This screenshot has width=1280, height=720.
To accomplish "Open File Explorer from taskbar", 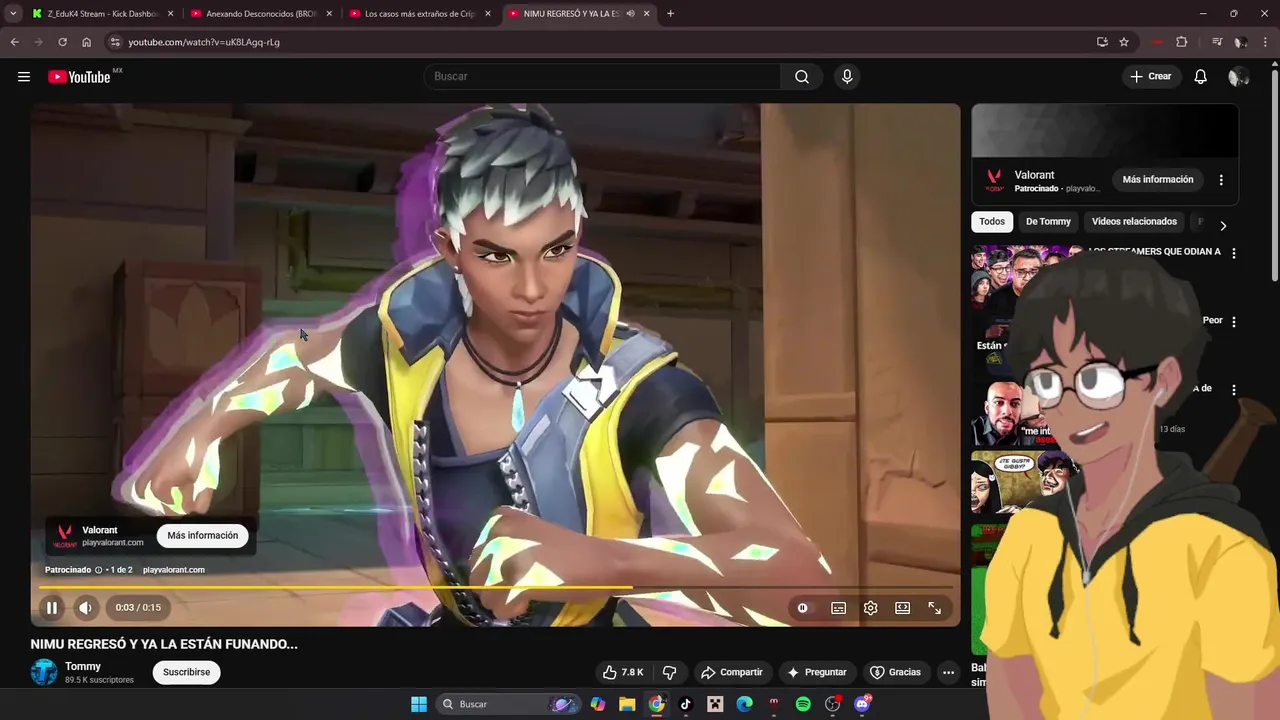I will (x=627, y=704).
